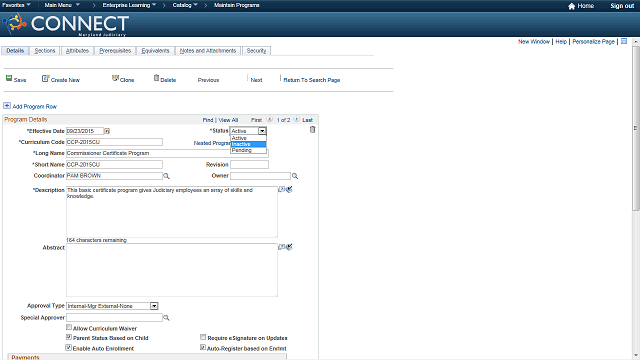The height and width of the screenshot is (360, 640).
Task: Click the Special Approver lookup magnifier
Action: 166,318
